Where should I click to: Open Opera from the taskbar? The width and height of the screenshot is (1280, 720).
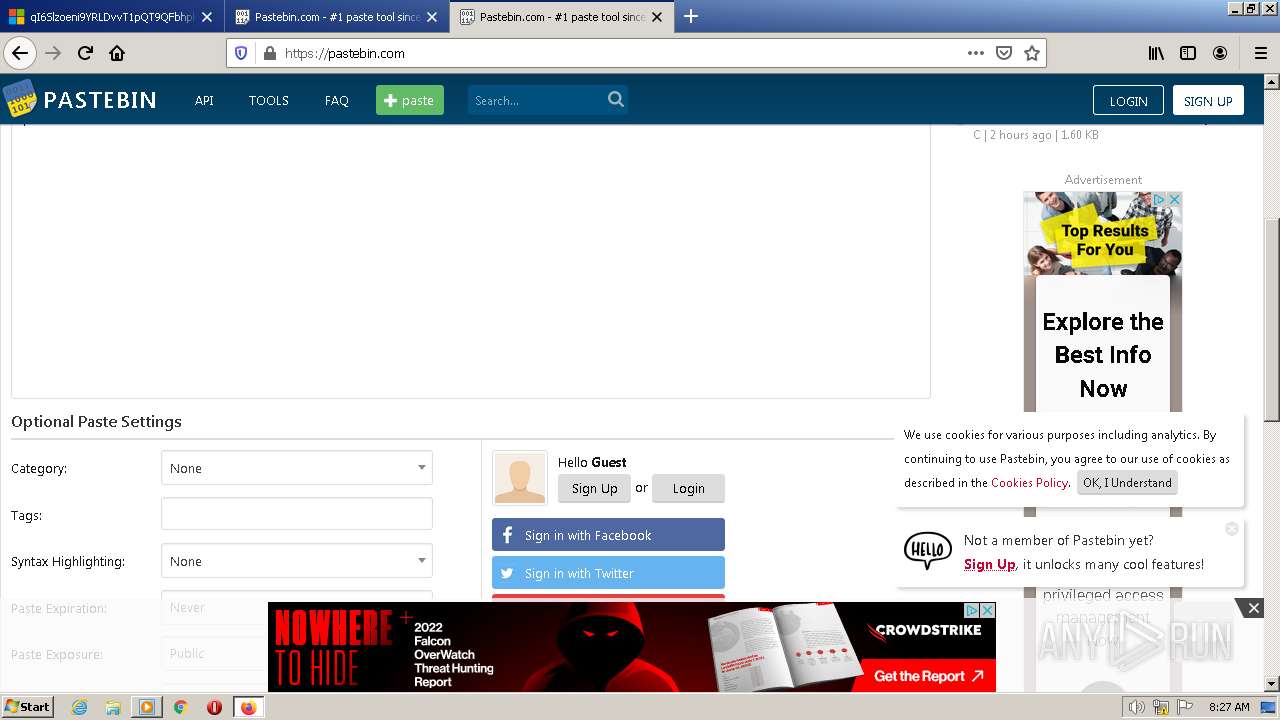[214, 707]
